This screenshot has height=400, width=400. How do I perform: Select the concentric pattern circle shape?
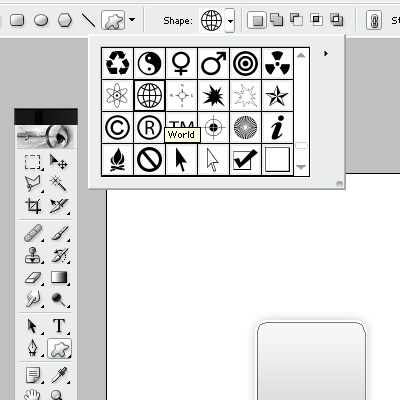point(245,127)
